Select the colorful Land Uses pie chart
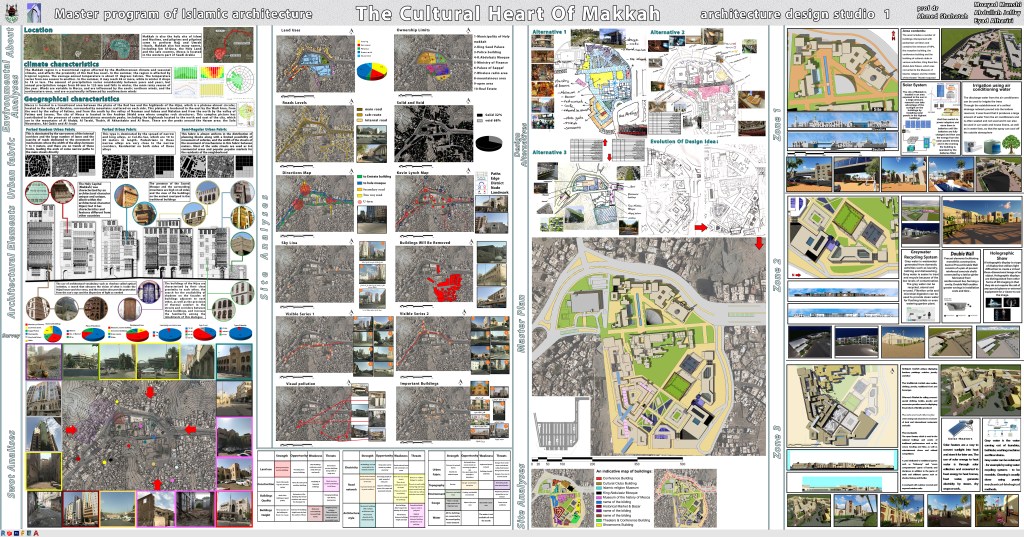Viewport: 1024px width, 537px height. click(x=367, y=69)
